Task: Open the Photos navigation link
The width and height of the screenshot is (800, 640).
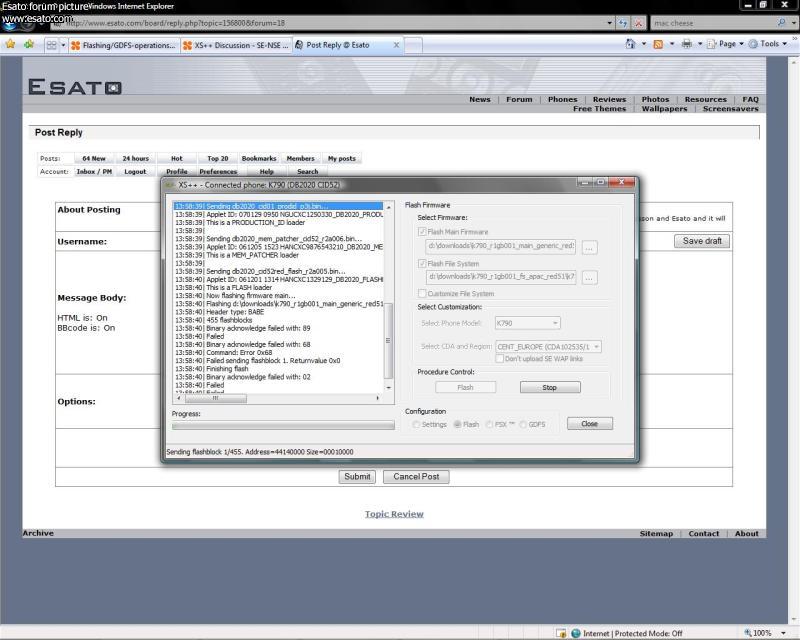Action: (655, 100)
